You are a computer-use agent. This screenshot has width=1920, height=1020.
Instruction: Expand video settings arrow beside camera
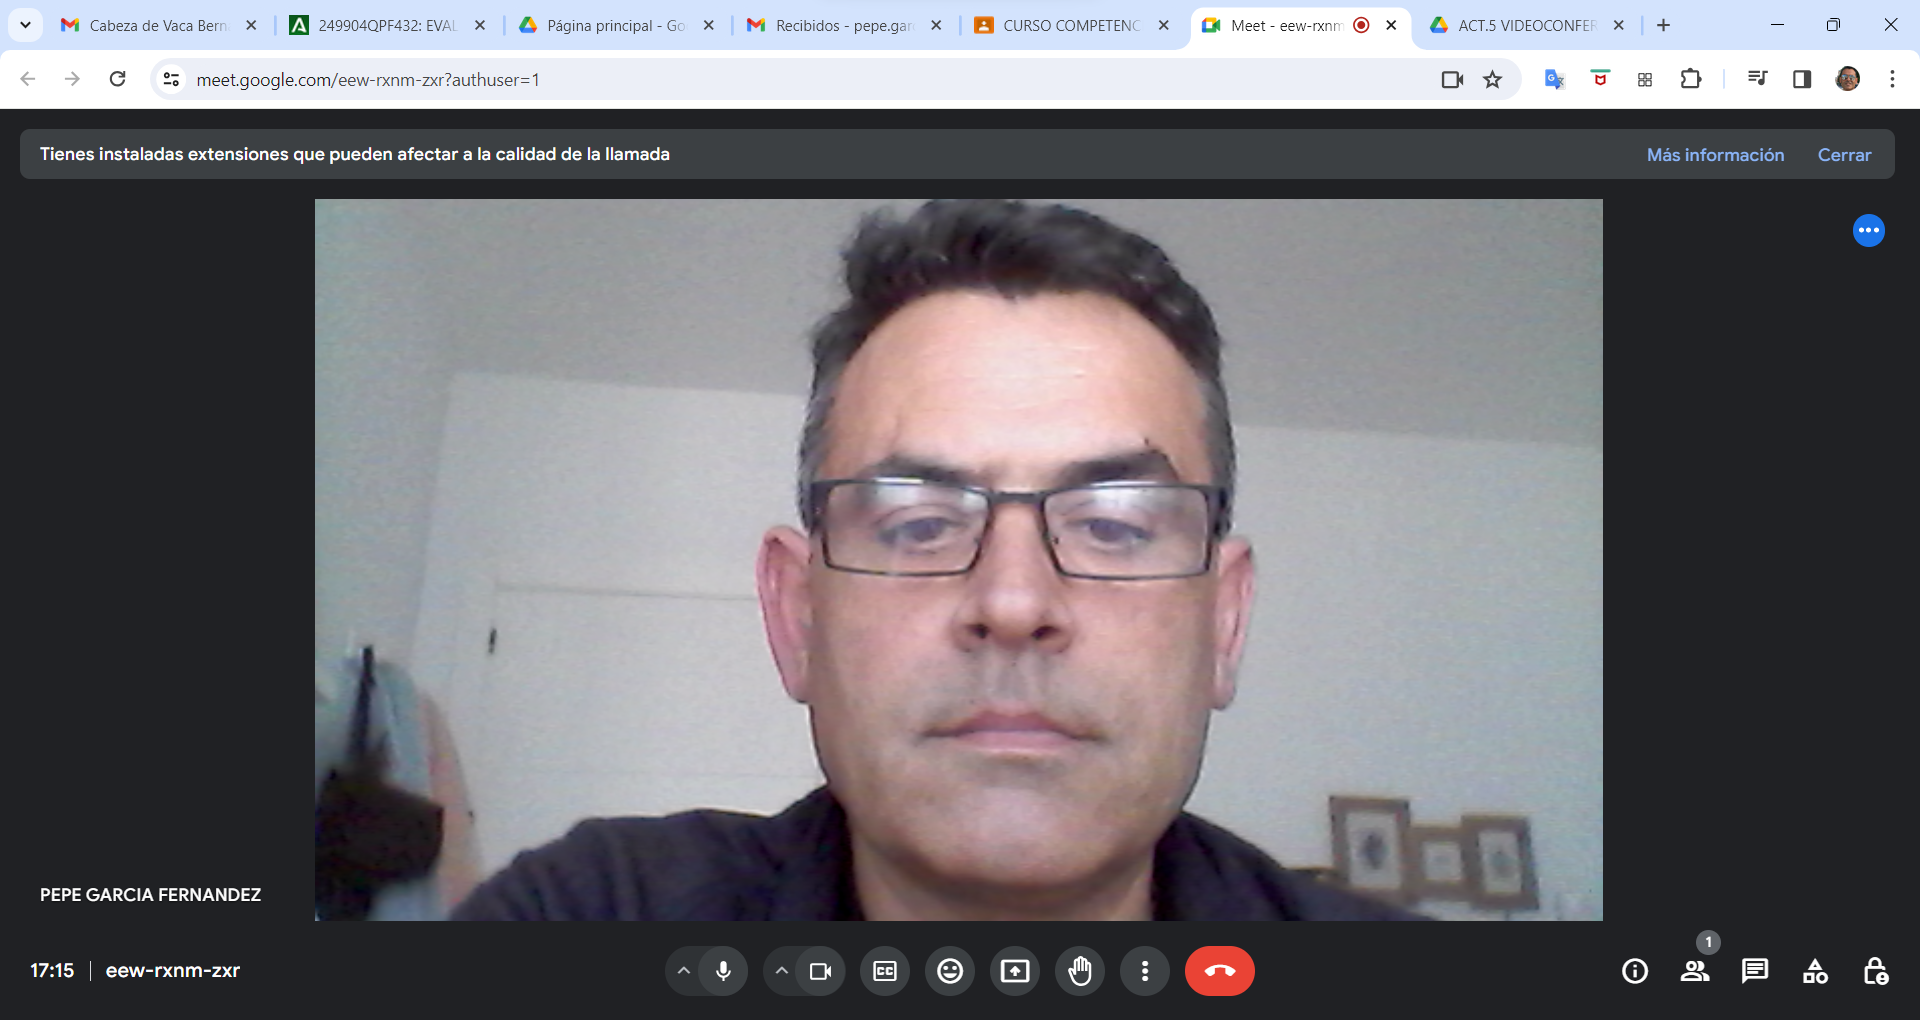781,971
